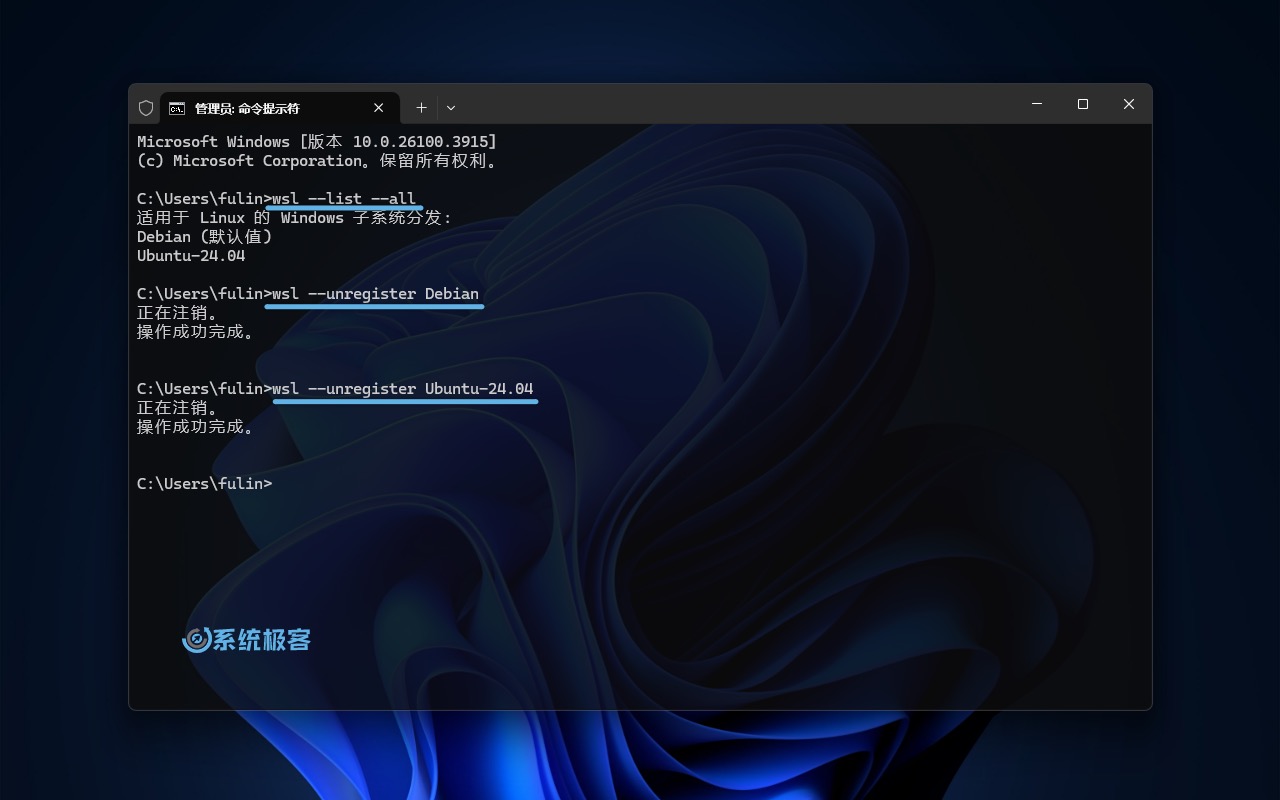Click 正在注销 under the Ubuntu-24.04 command
Screen dimensions: 1280x800
(177, 408)
